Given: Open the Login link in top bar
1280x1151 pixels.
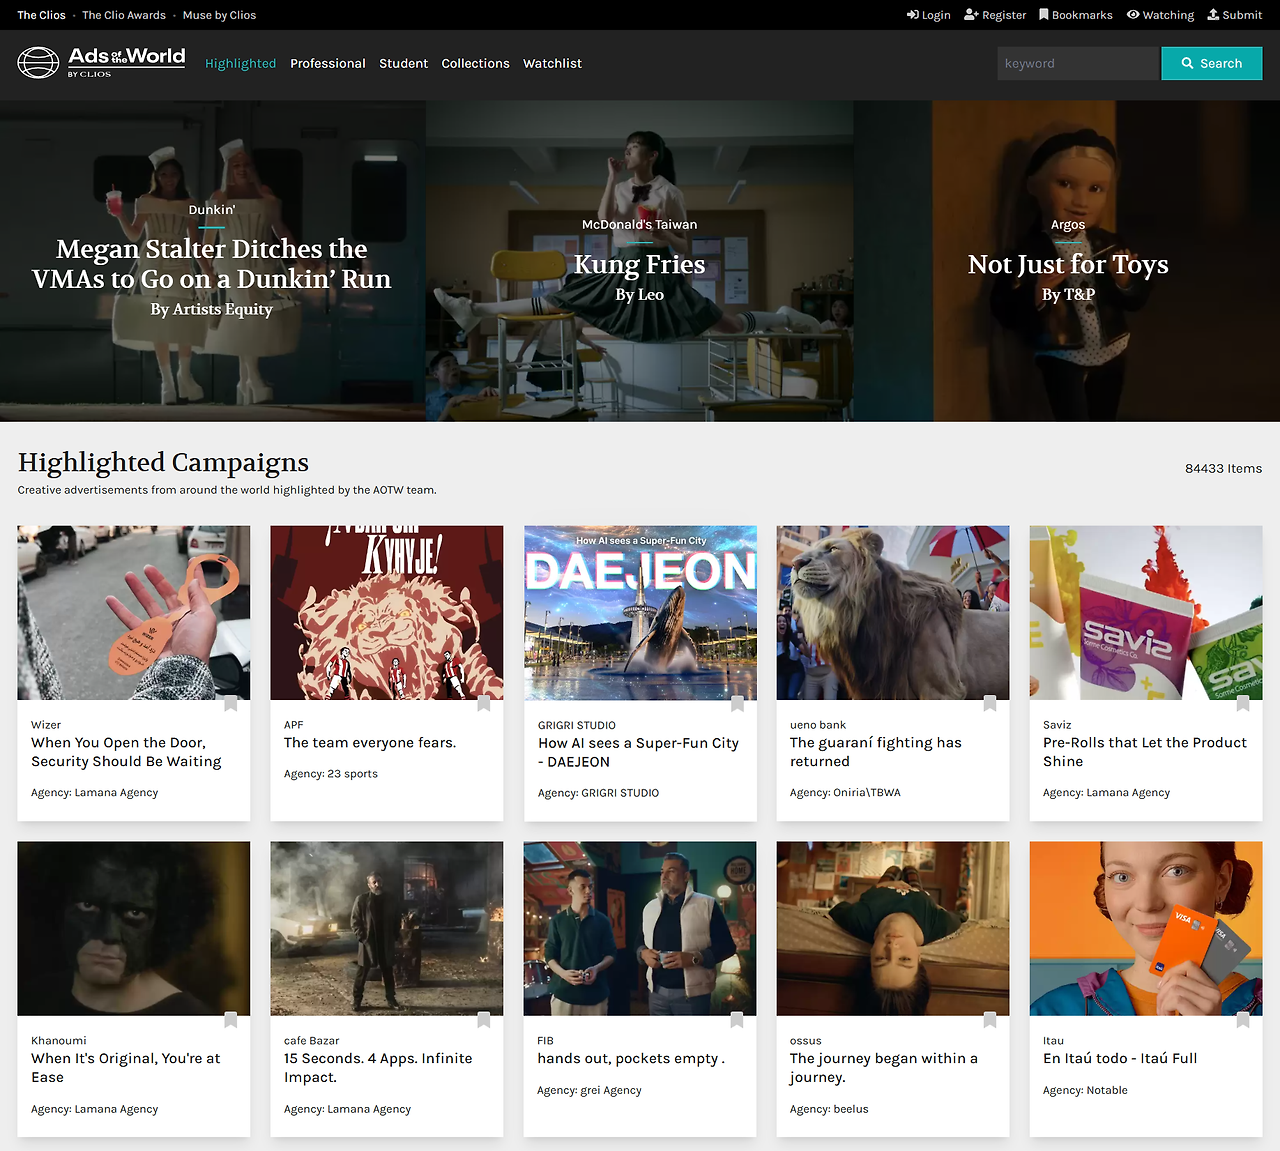Looking at the screenshot, I should point(928,15).
